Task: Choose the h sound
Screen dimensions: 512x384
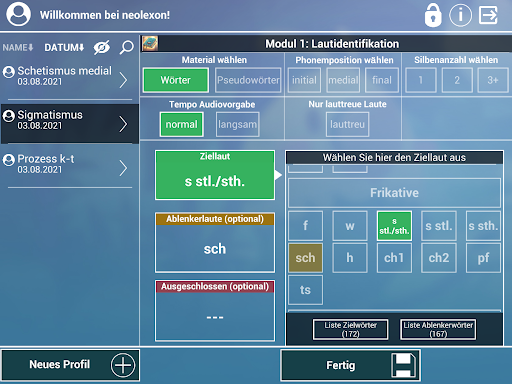Action: tap(350, 258)
